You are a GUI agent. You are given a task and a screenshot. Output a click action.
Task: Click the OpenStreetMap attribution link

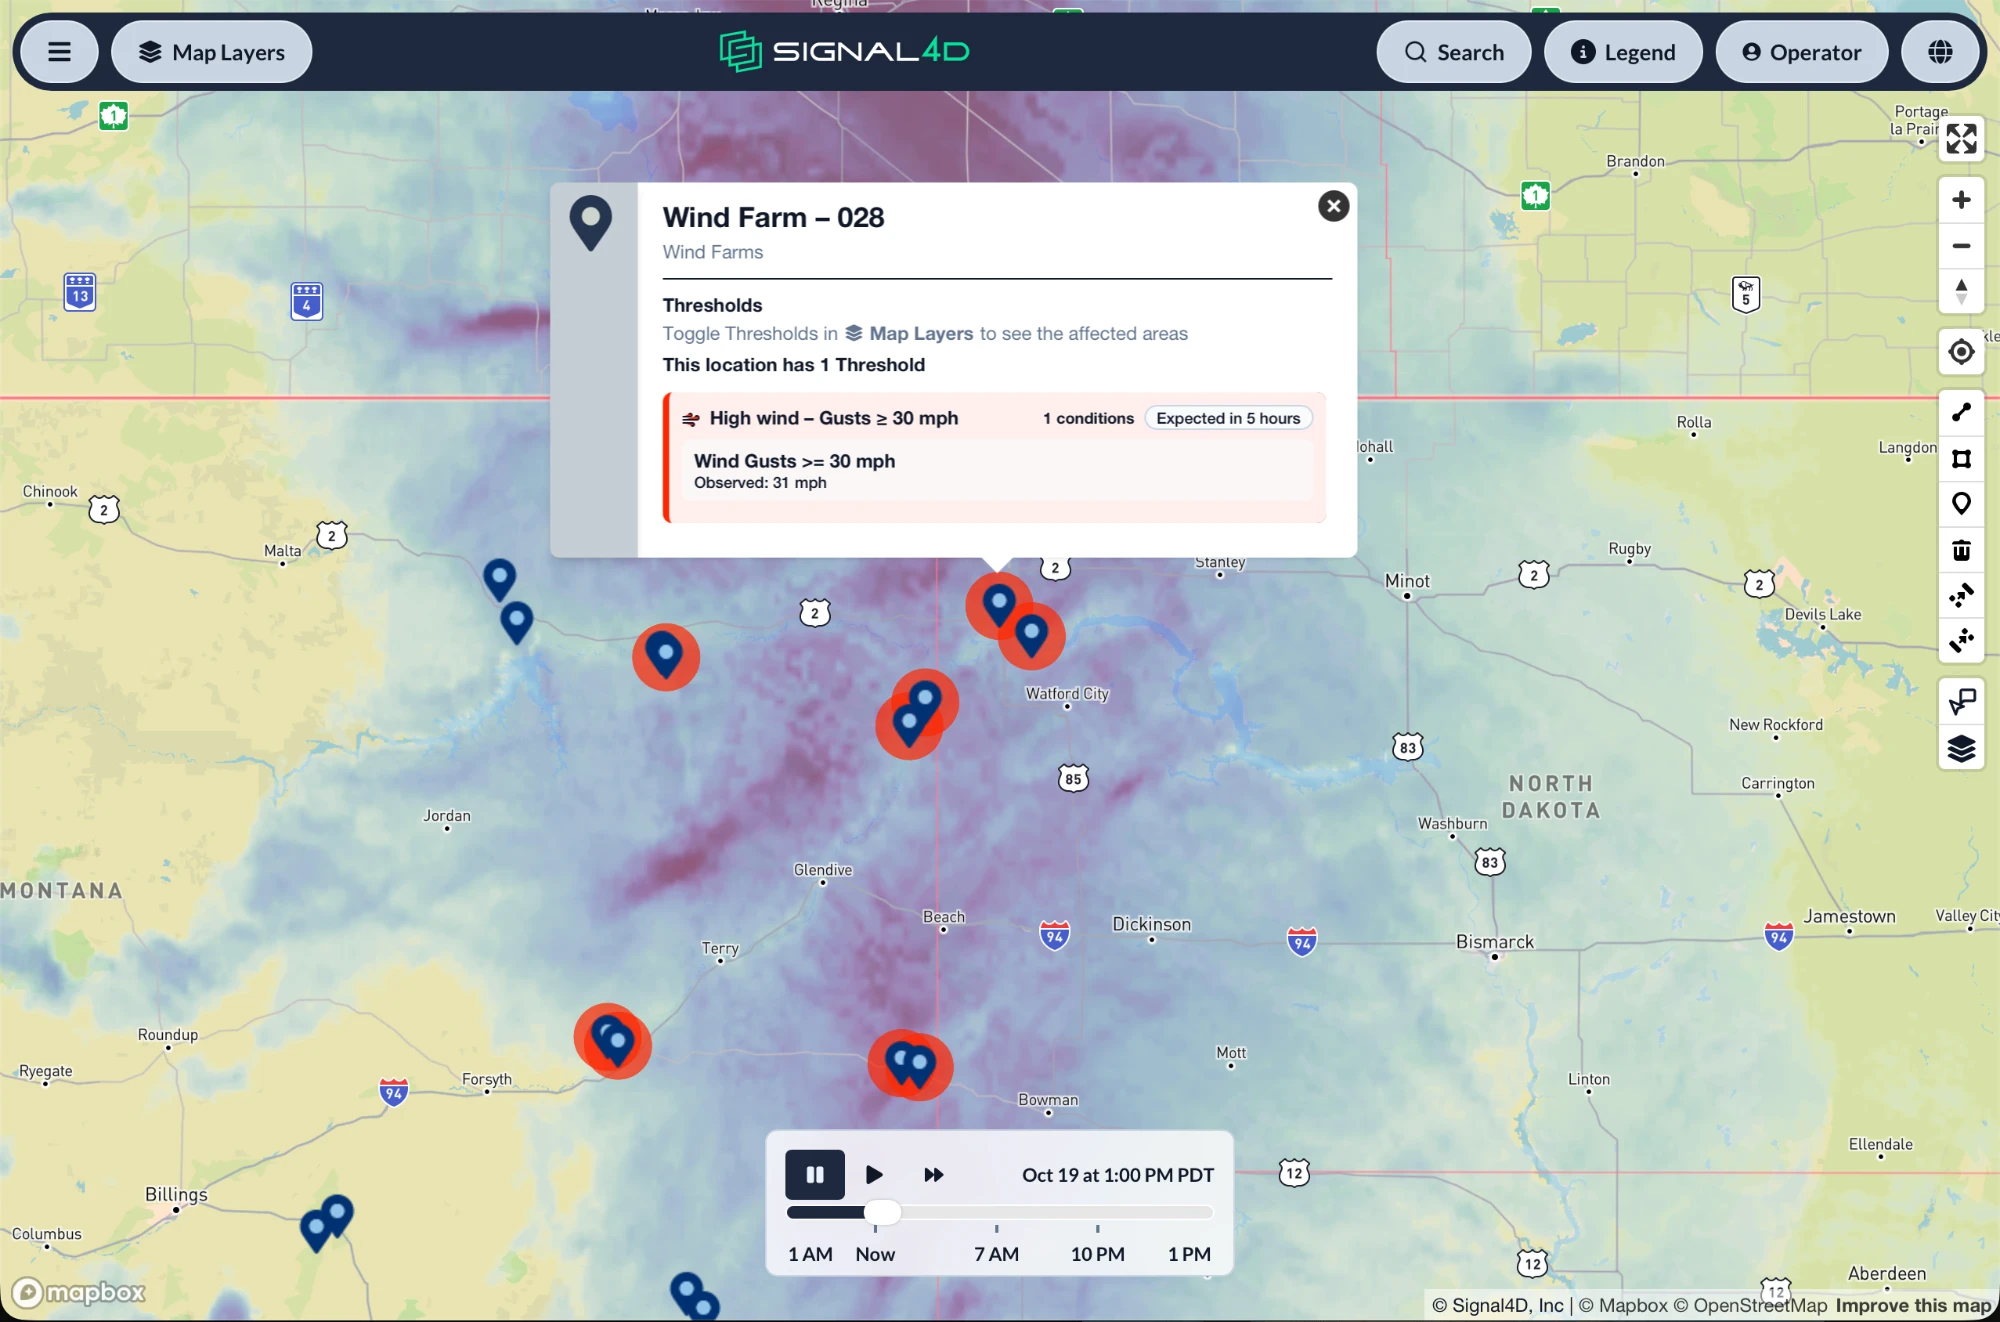[1750, 1305]
